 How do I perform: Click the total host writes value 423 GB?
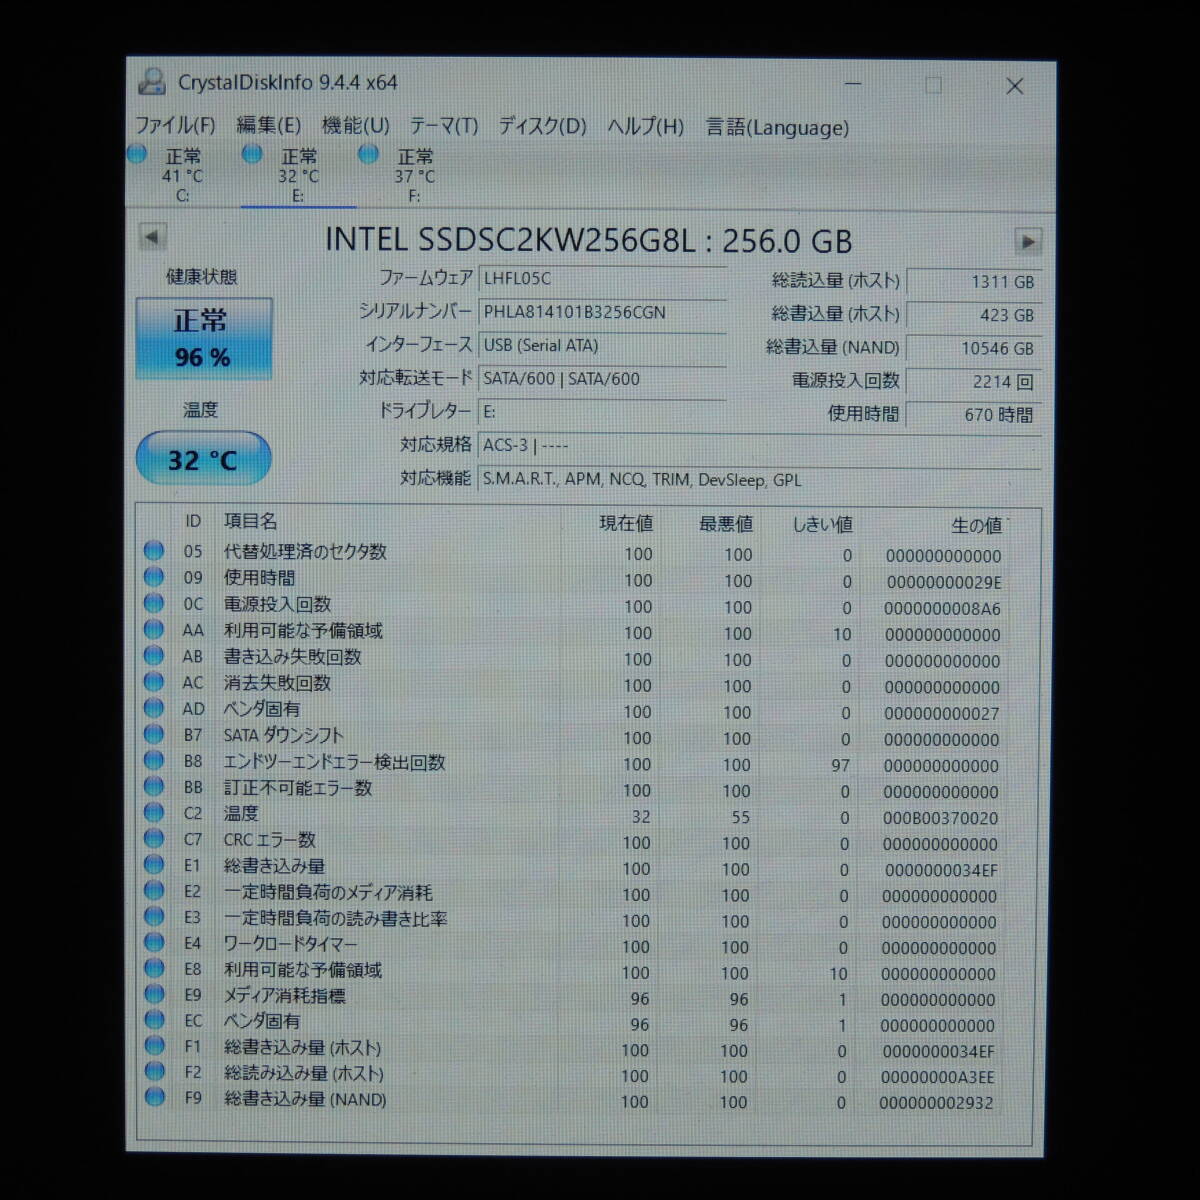(x=973, y=316)
